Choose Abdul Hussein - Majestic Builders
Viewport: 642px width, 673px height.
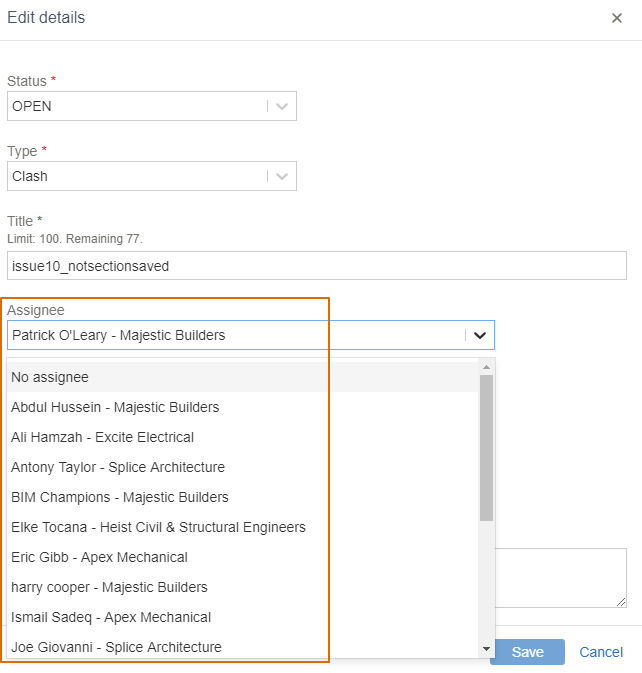tap(242, 407)
